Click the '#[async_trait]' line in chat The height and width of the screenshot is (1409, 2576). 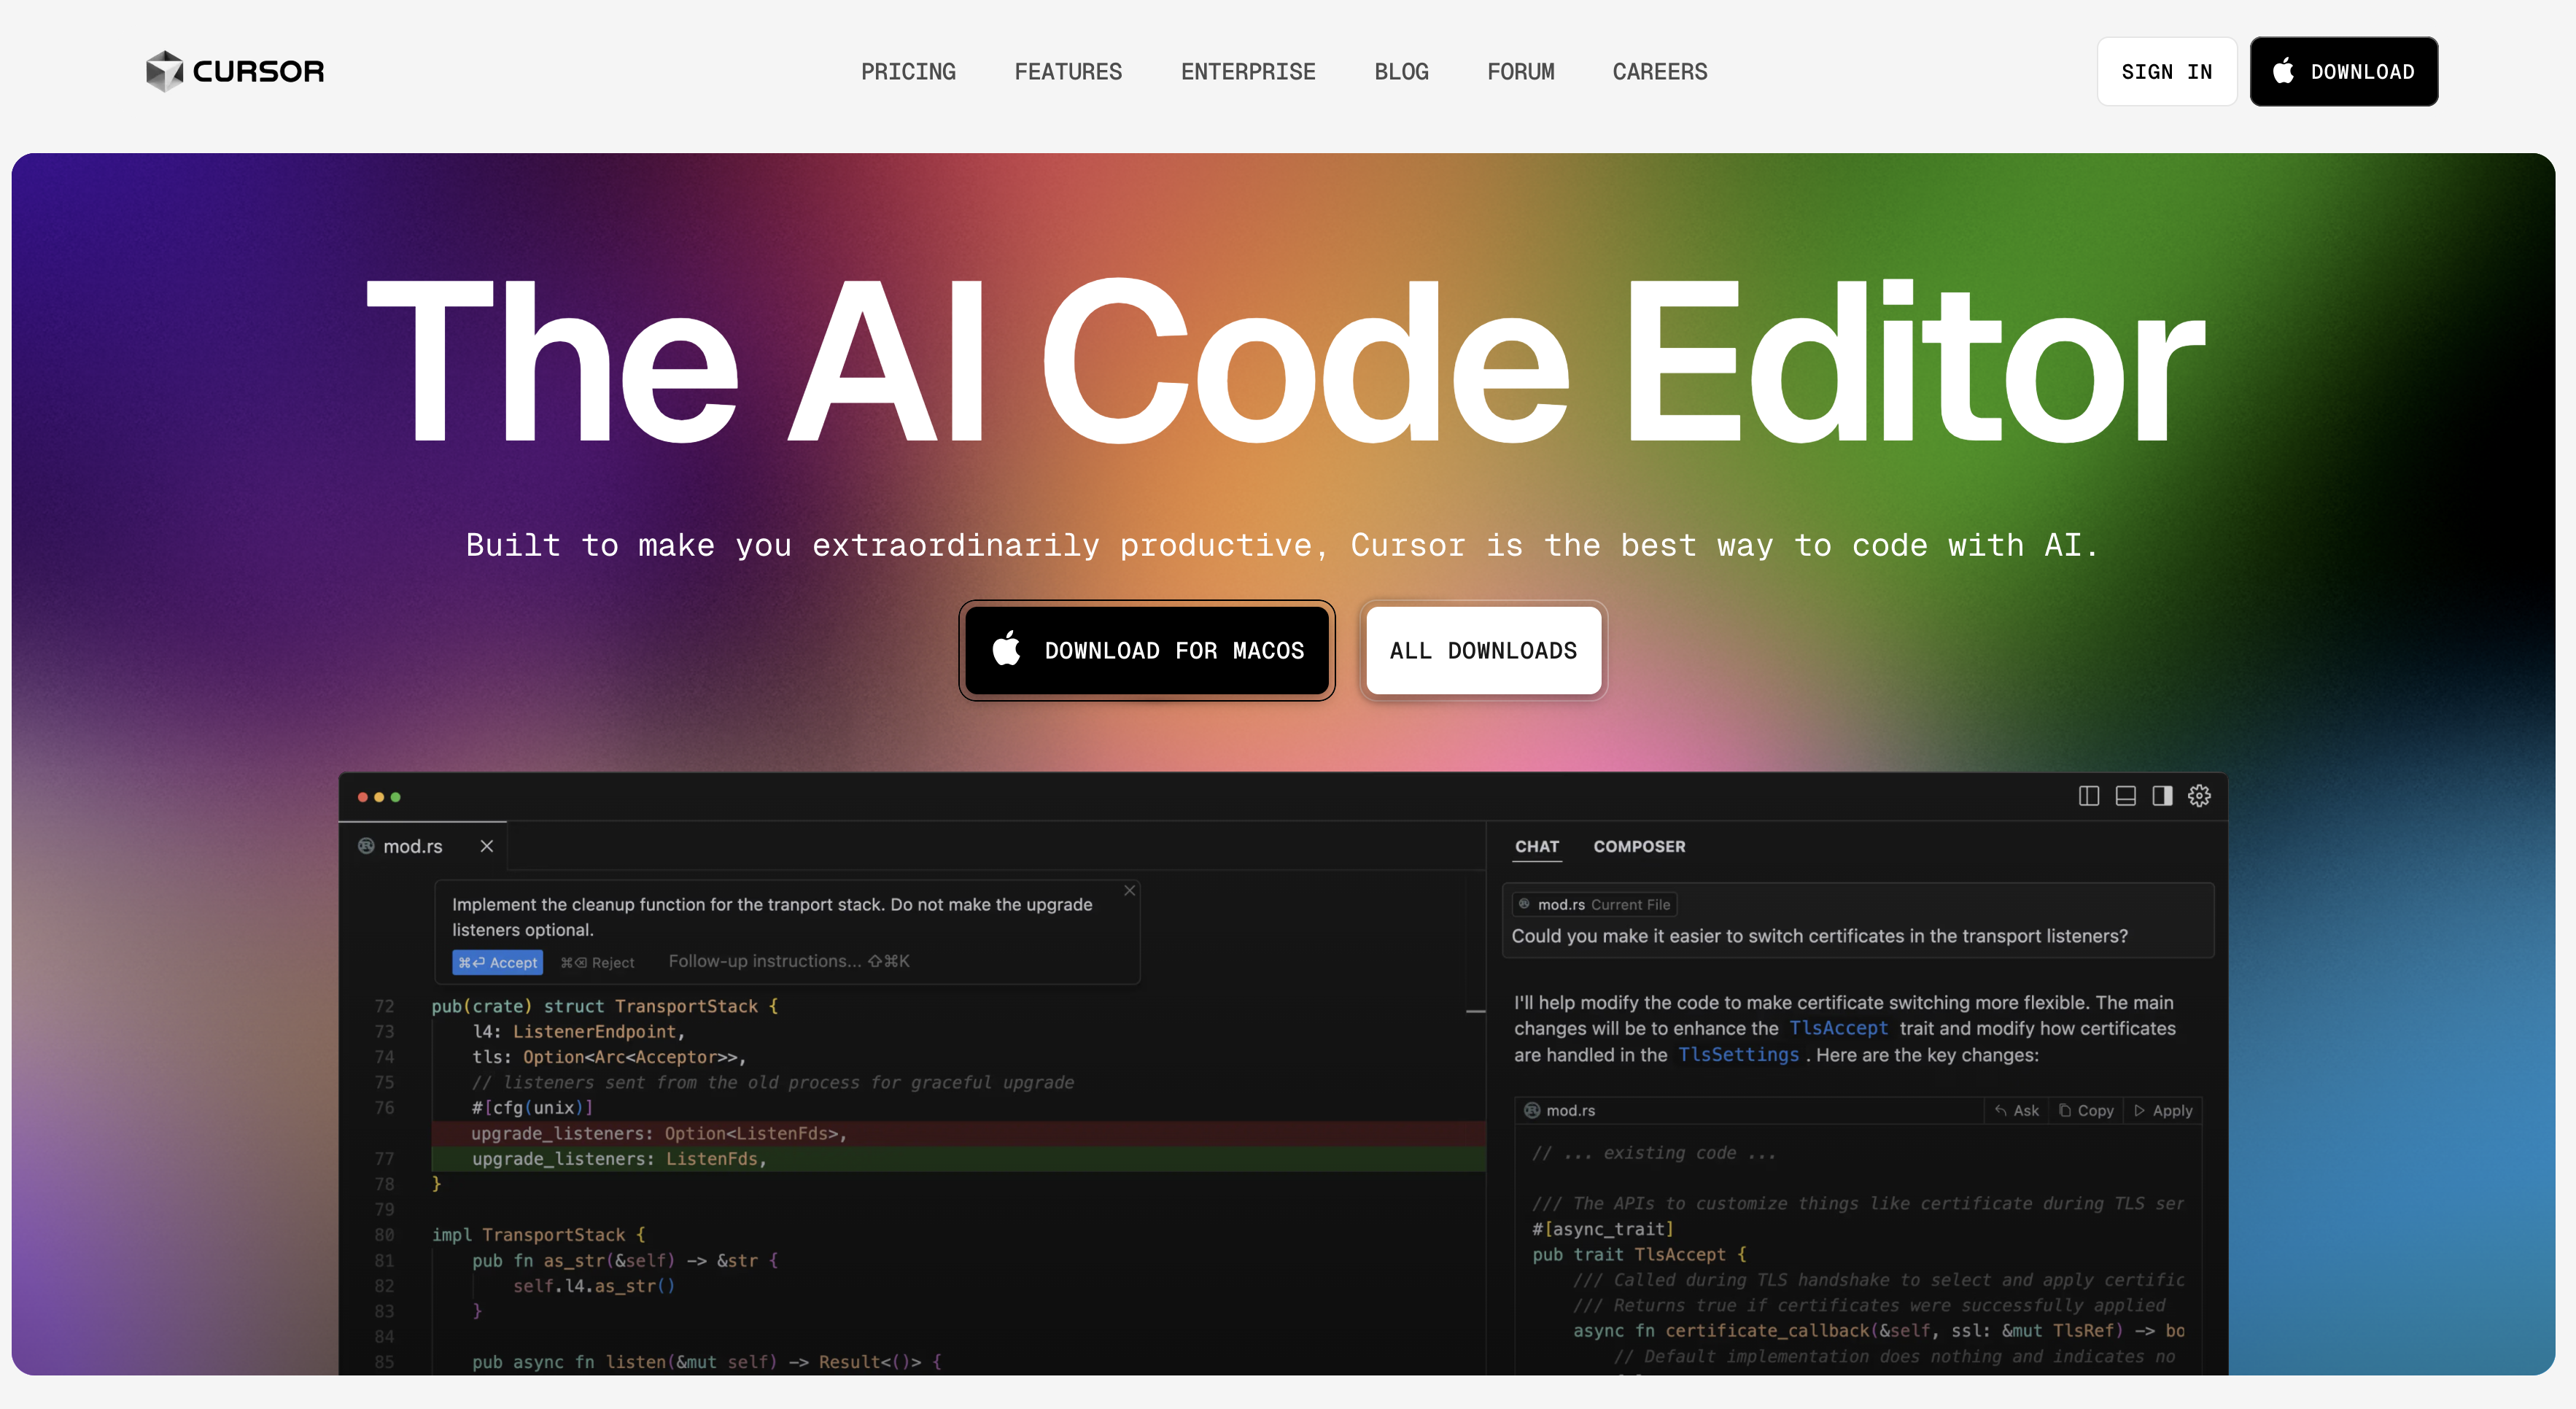coord(1603,1229)
